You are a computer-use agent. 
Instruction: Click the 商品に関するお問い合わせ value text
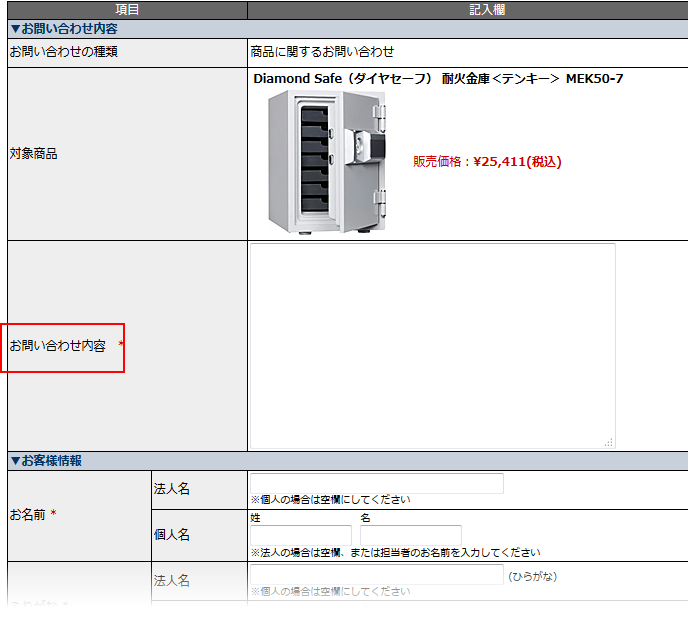[x=322, y=52]
